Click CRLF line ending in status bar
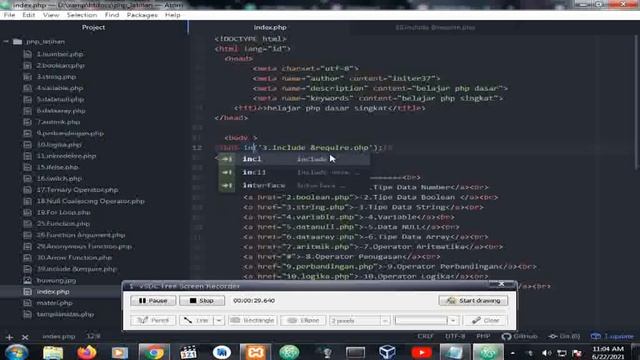 click(x=425, y=336)
